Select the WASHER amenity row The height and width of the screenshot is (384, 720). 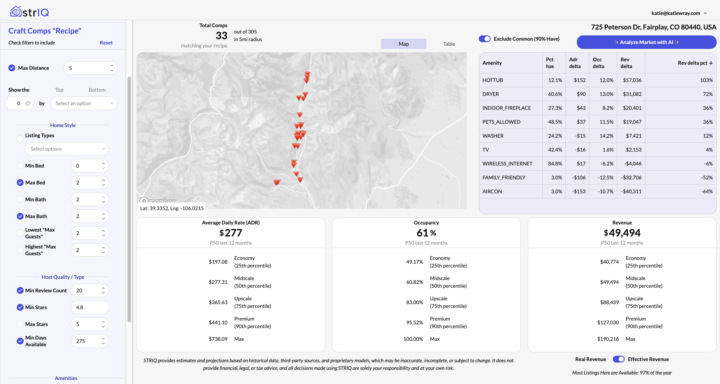(x=597, y=136)
